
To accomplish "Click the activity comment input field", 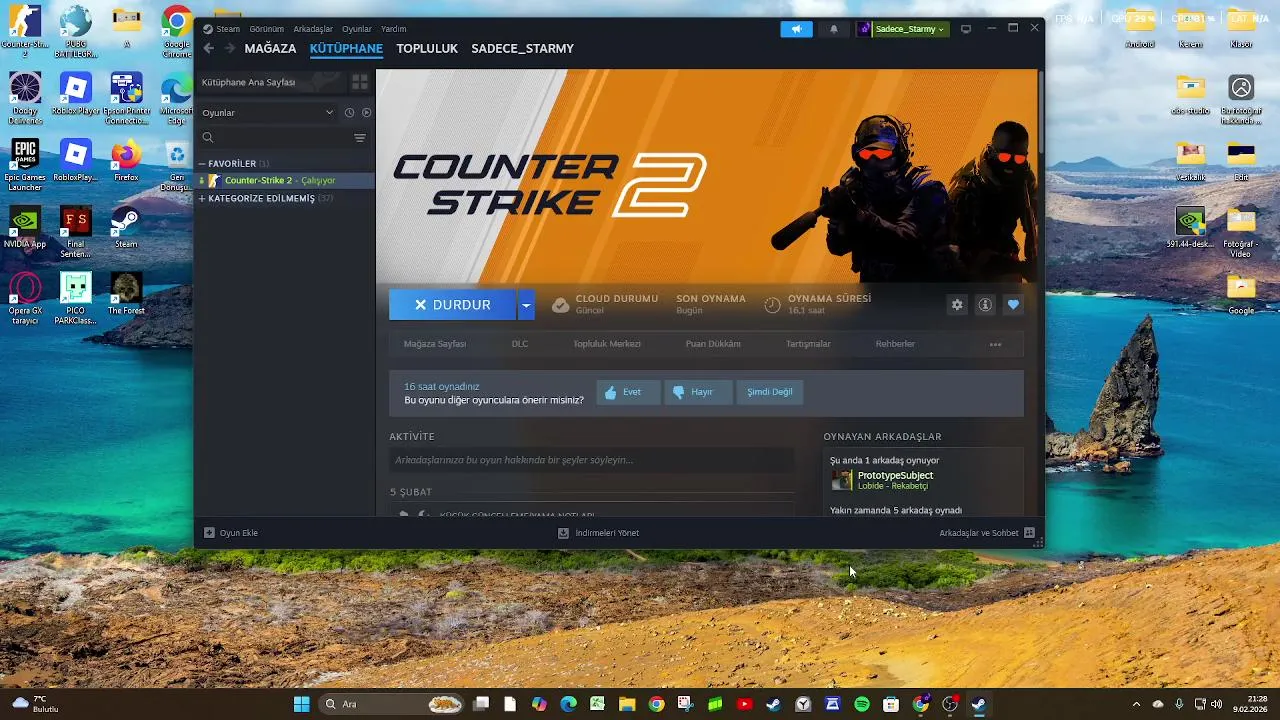I will (x=591, y=460).
